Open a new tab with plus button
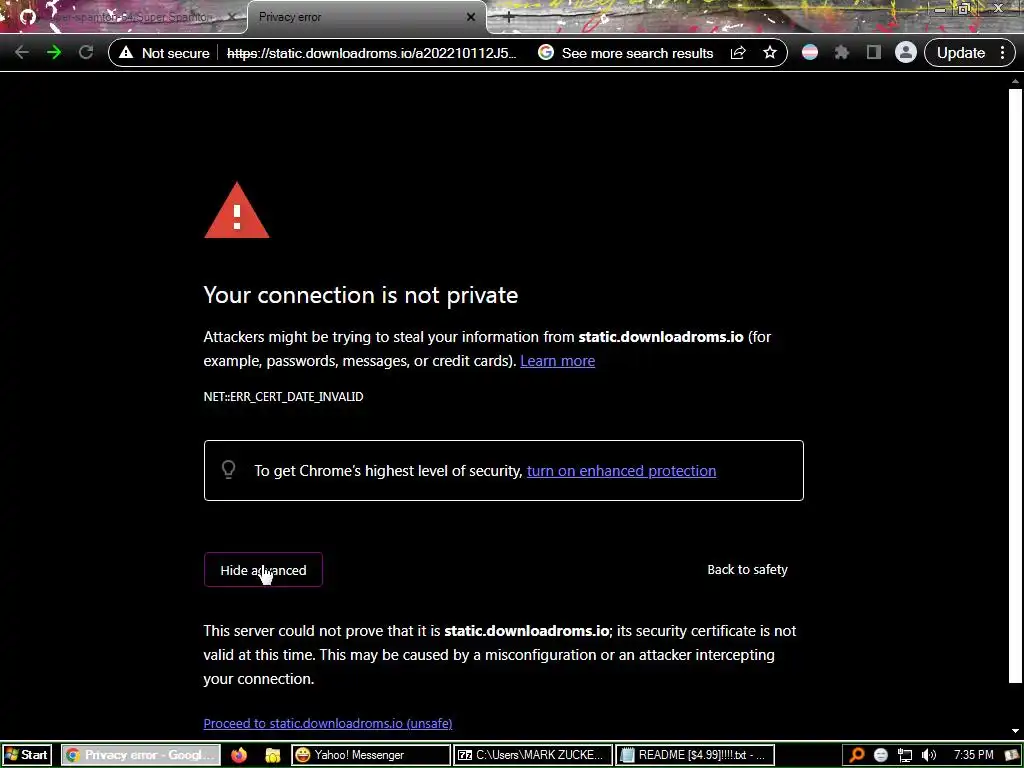The image size is (1024, 768). click(509, 18)
